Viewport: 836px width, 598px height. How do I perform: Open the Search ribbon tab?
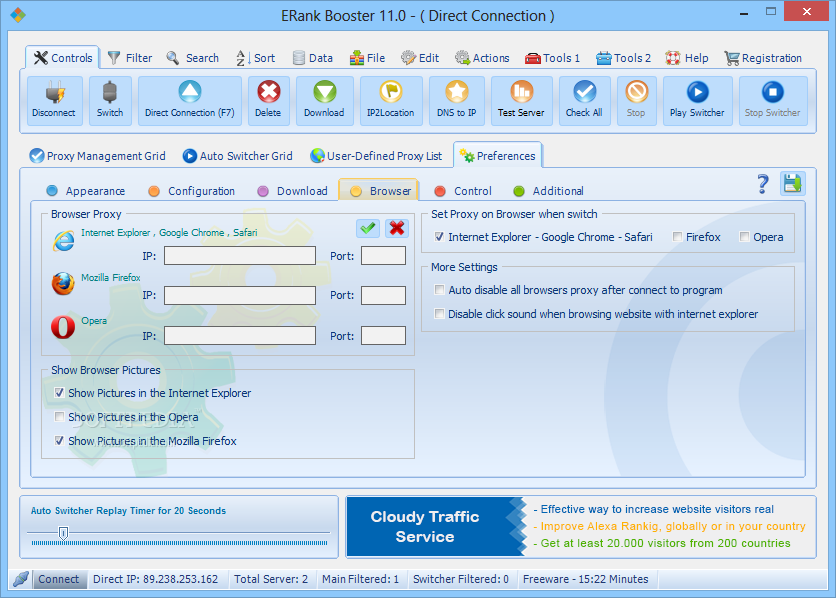click(x=192, y=58)
